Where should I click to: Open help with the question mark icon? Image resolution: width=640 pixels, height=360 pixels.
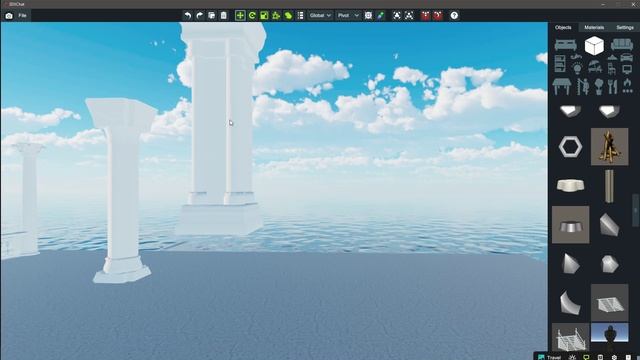click(454, 16)
